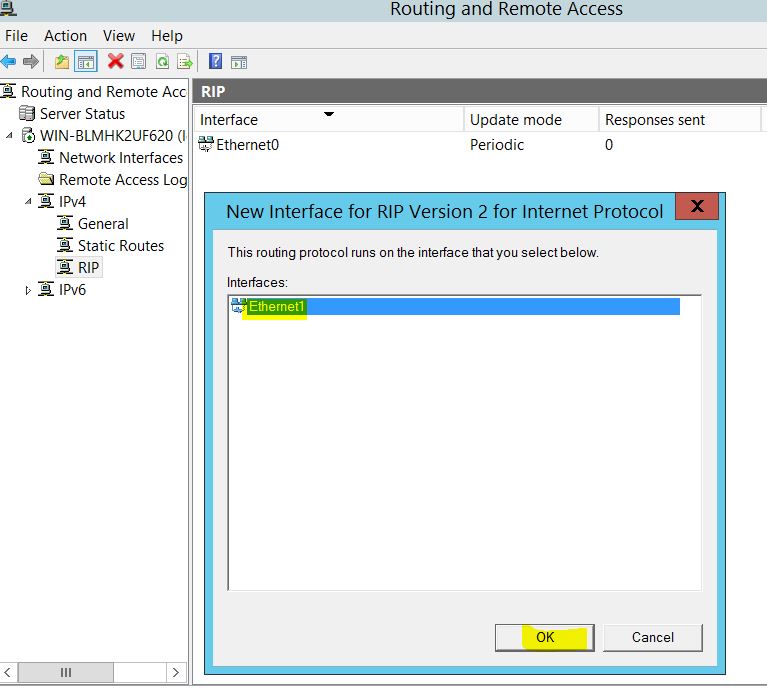767x691 pixels.
Task: Collapse the IPv4 tree node
Action: coord(28,202)
